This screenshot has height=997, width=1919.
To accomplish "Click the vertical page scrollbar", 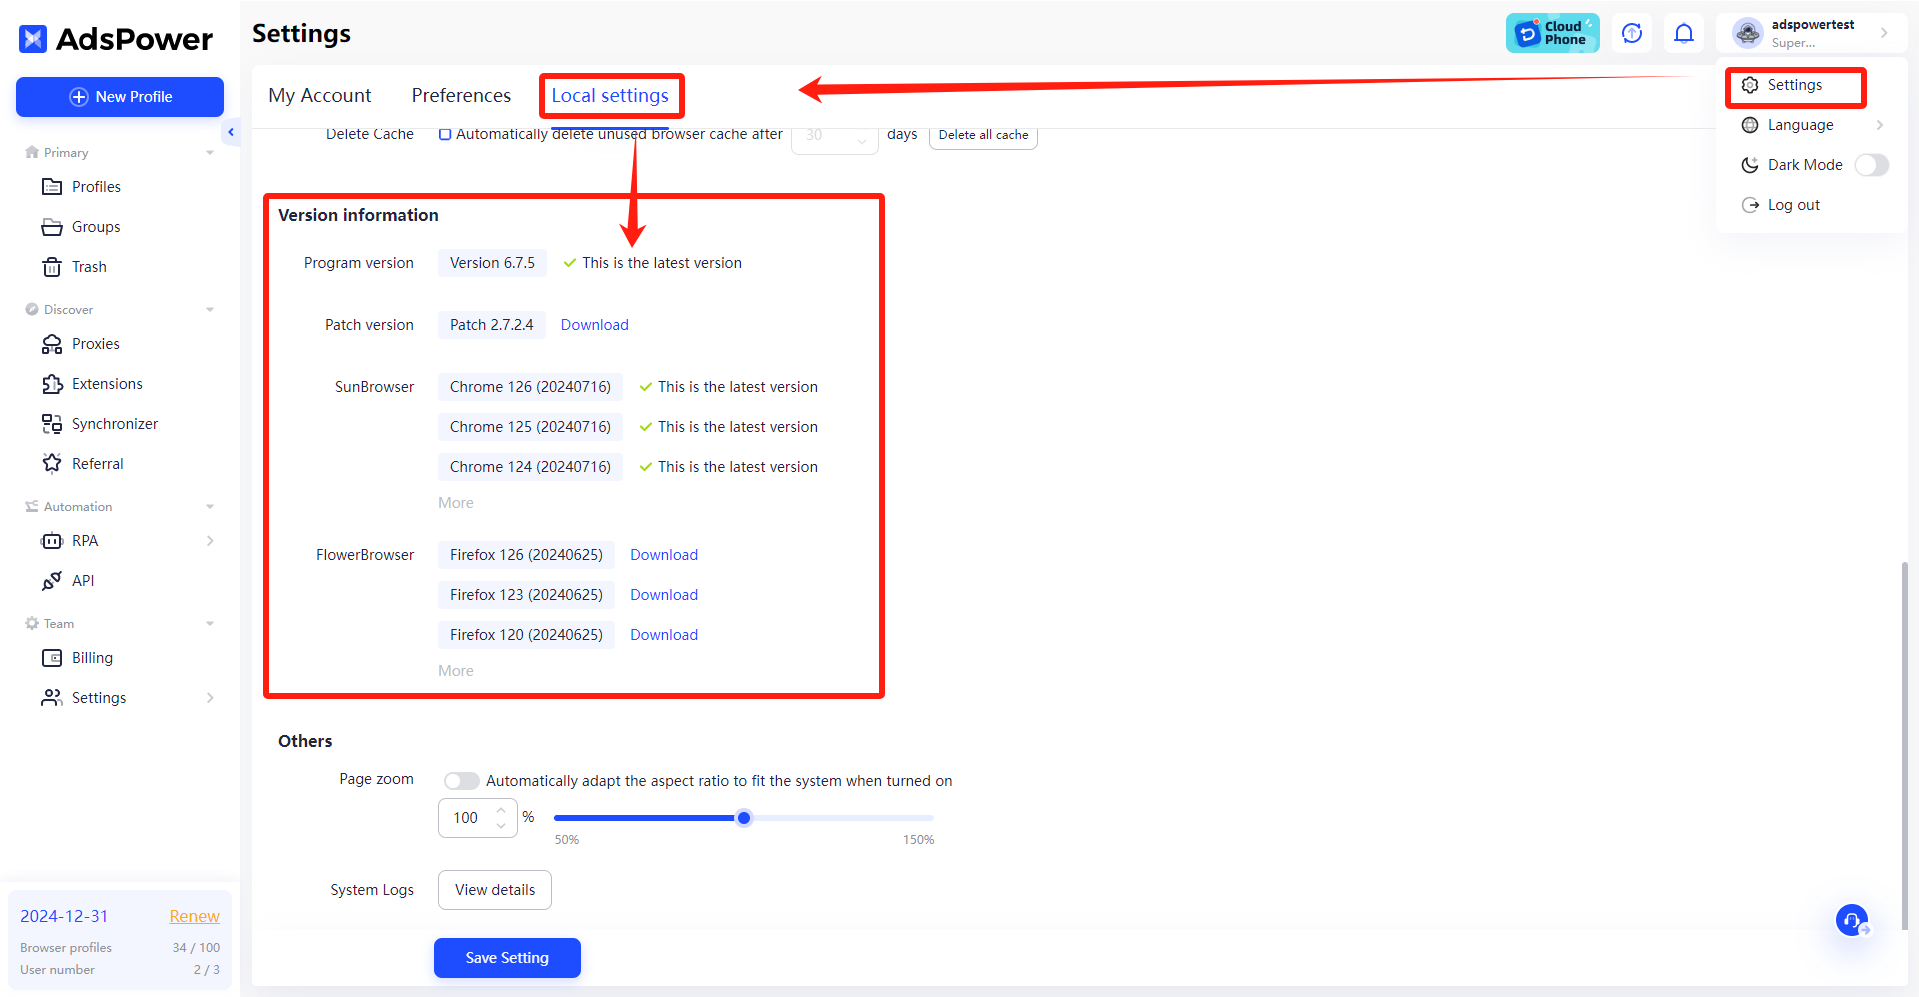I will (1904, 745).
